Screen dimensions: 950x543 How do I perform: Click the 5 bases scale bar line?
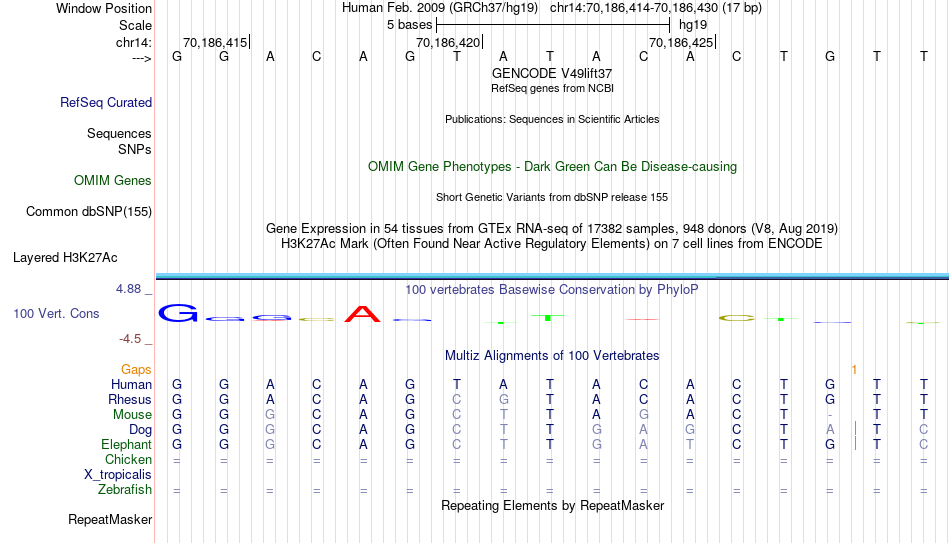tap(553, 25)
